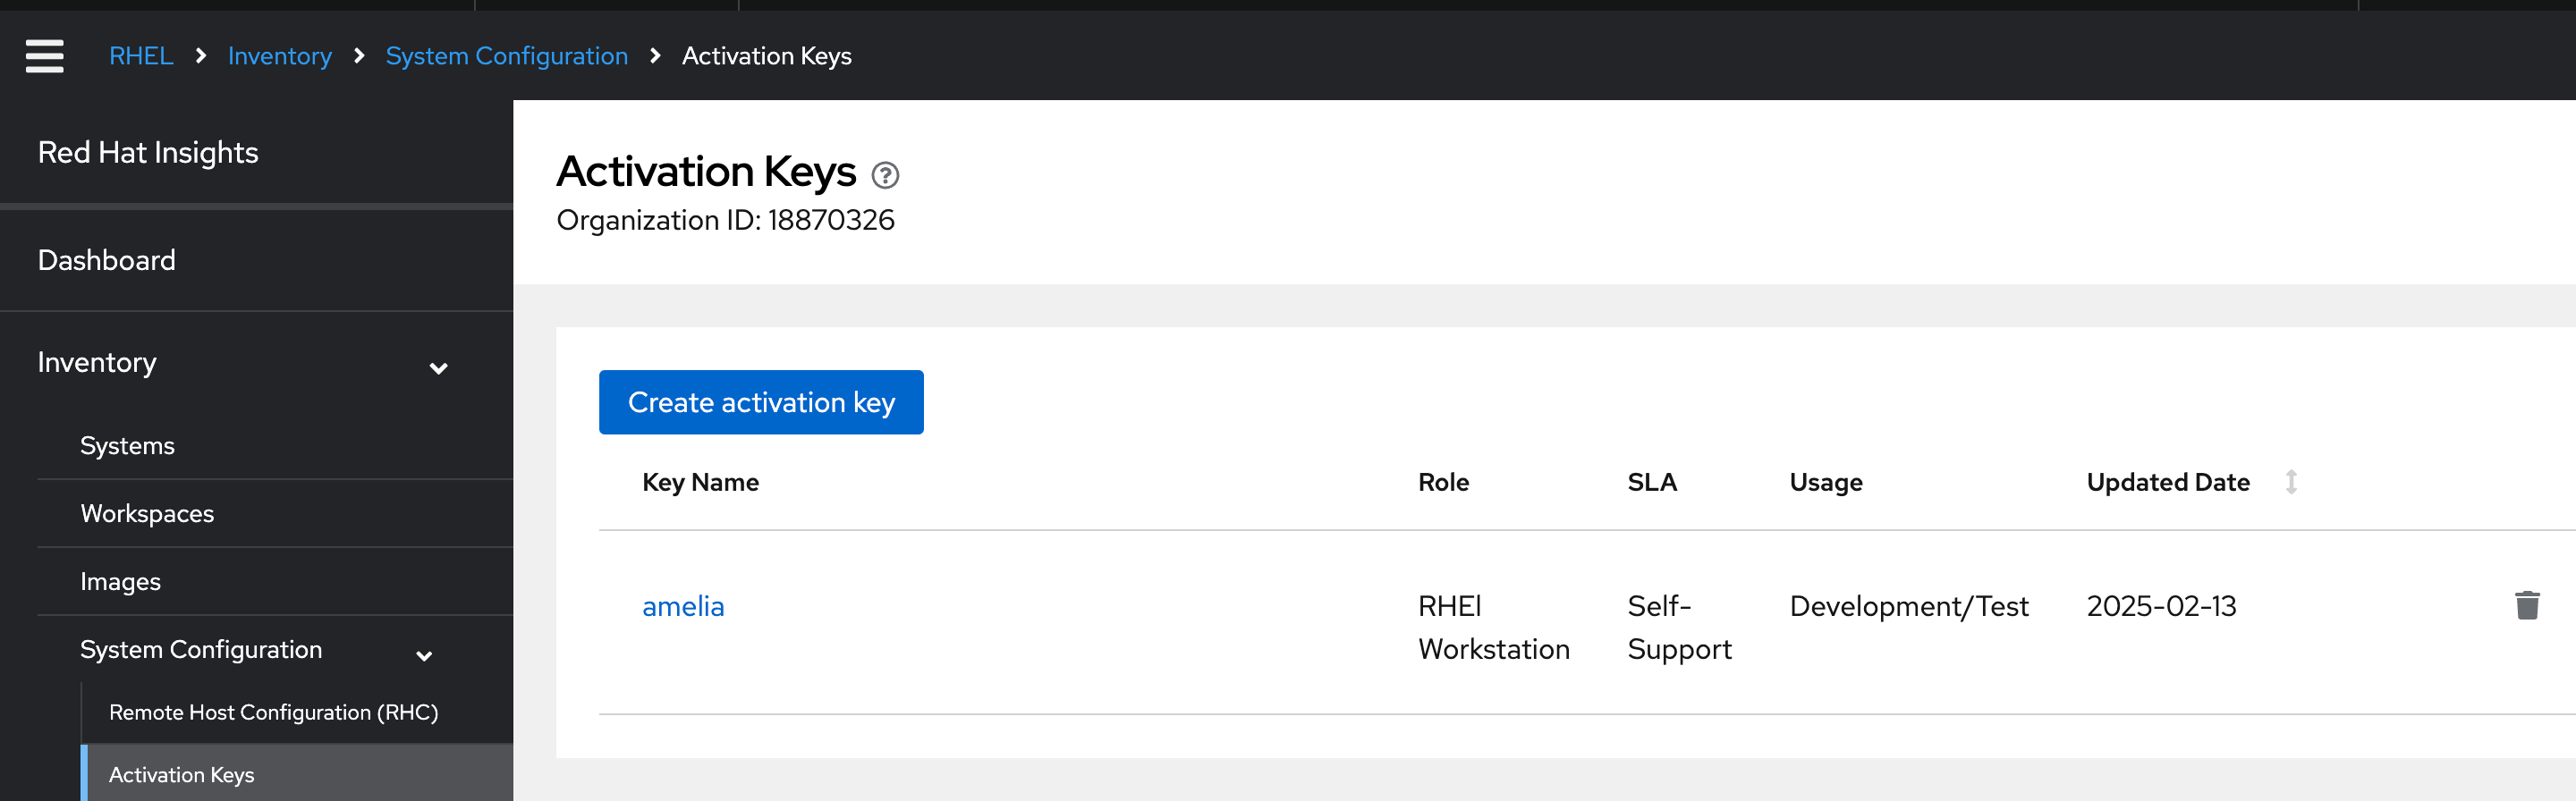The width and height of the screenshot is (2576, 801).
Task: Open the hamburger navigation menu
Action: [x=44, y=56]
